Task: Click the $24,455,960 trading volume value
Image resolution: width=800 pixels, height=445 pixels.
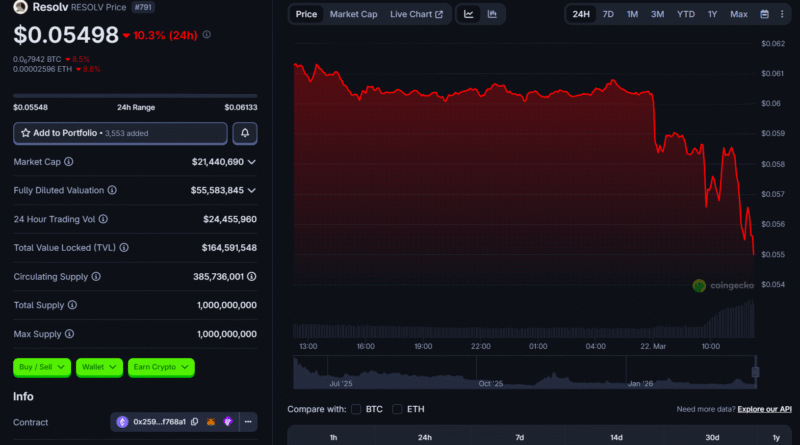Action: [x=230, y=219]
